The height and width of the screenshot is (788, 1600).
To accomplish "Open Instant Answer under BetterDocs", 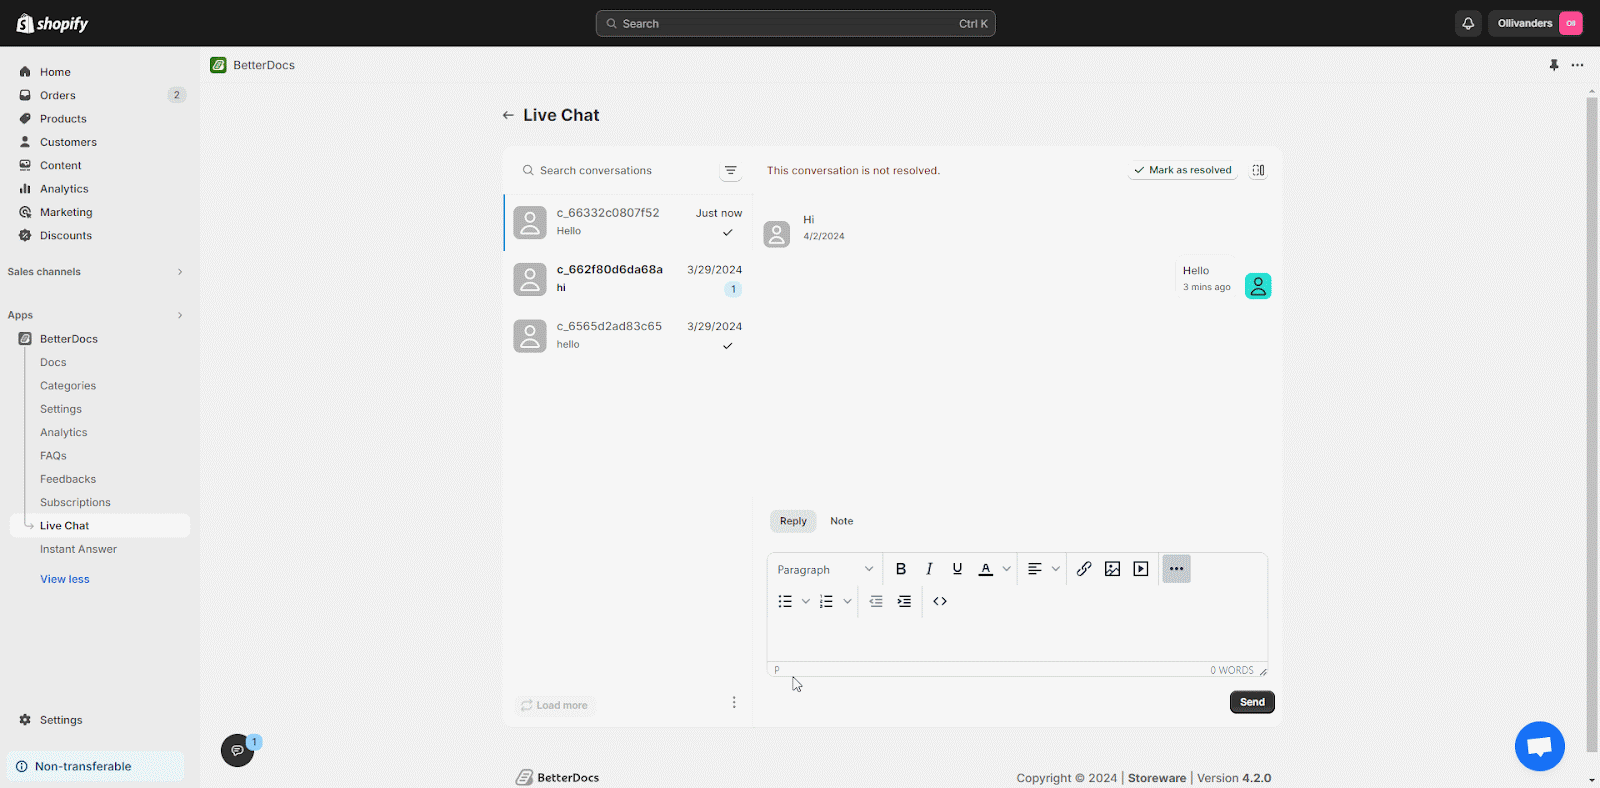I will 78,549.
